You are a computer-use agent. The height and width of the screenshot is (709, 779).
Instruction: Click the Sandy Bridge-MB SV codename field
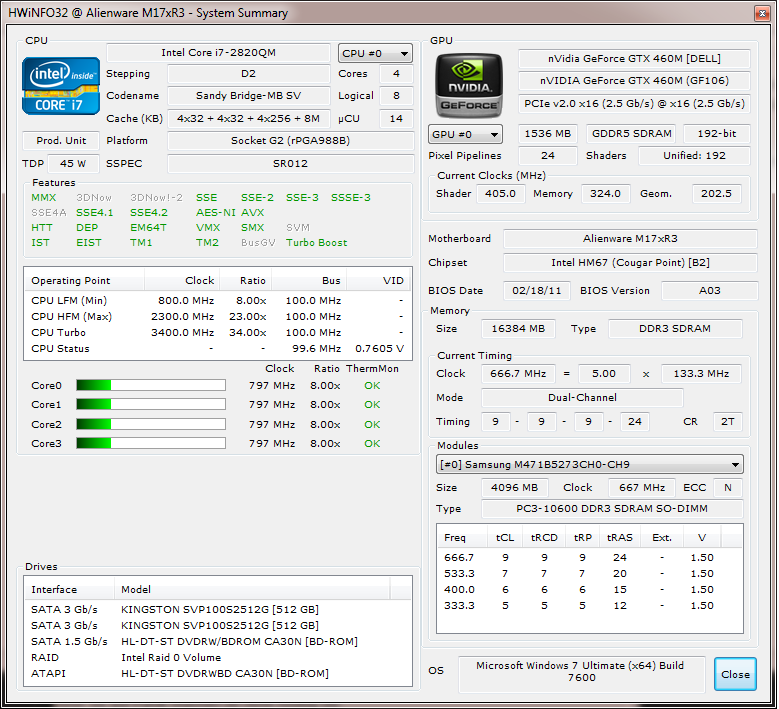click(x=248, y=95)
